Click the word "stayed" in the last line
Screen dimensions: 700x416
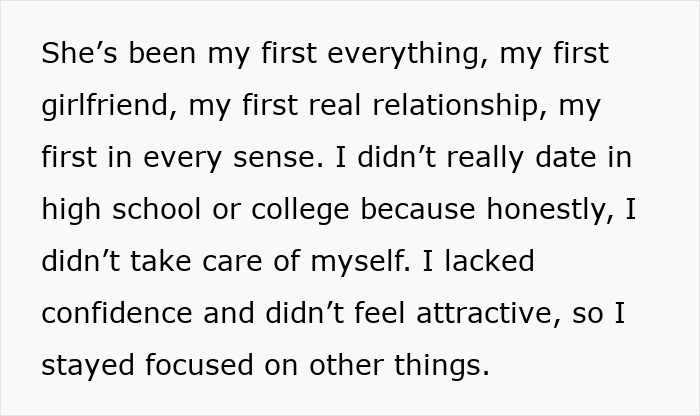88,366
